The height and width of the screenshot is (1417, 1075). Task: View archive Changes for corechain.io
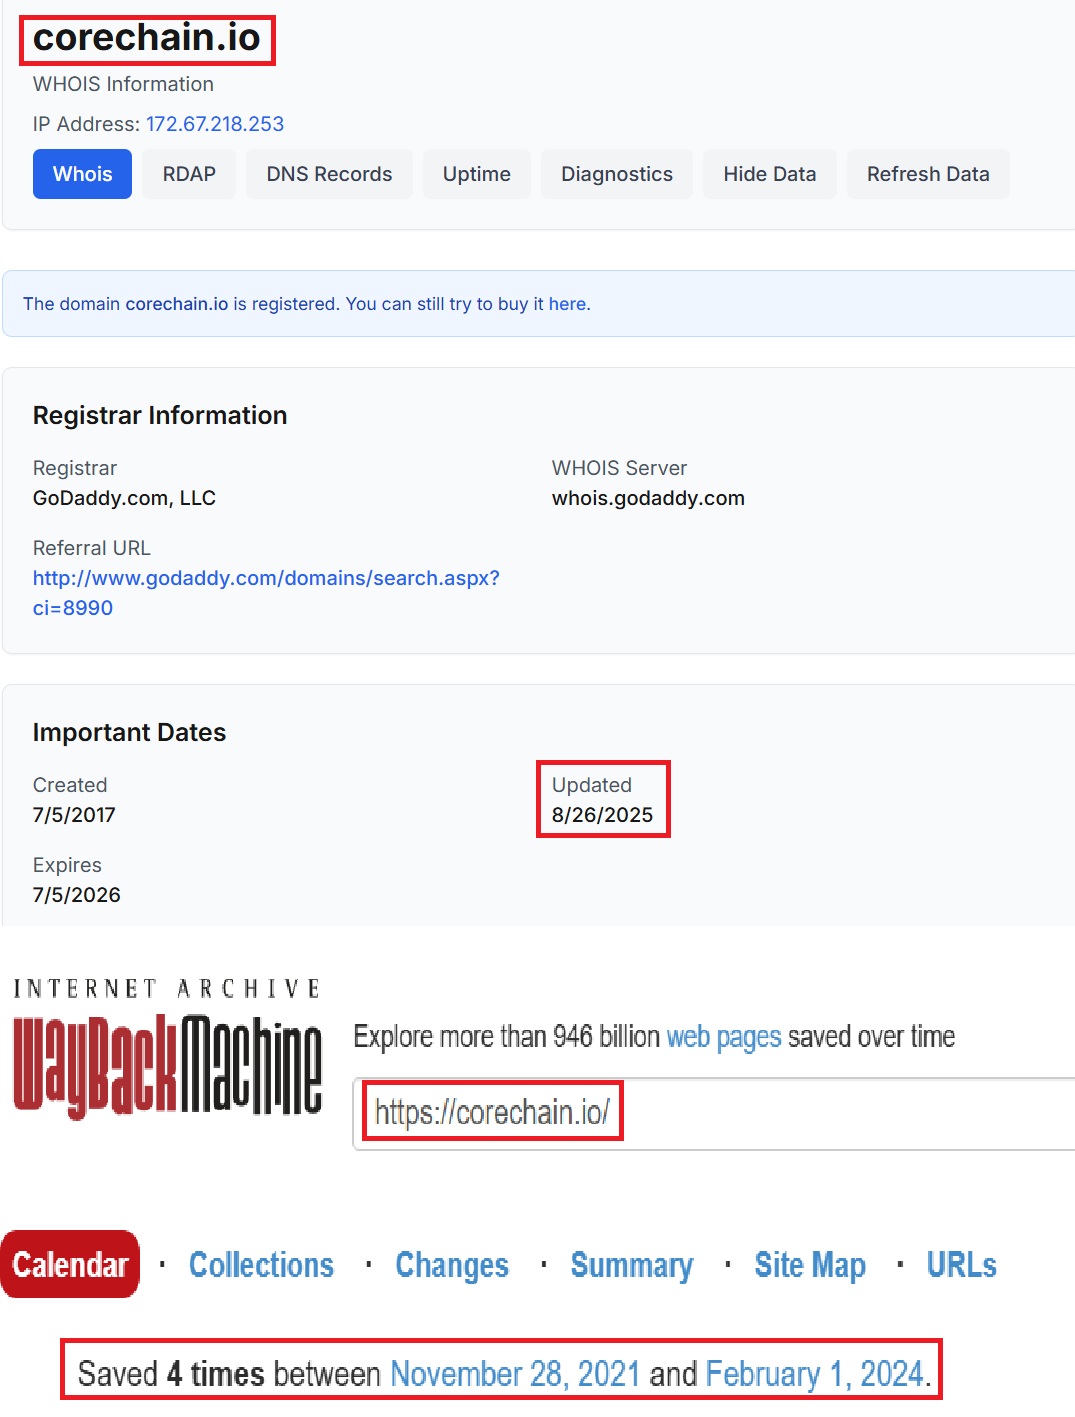451,1264
